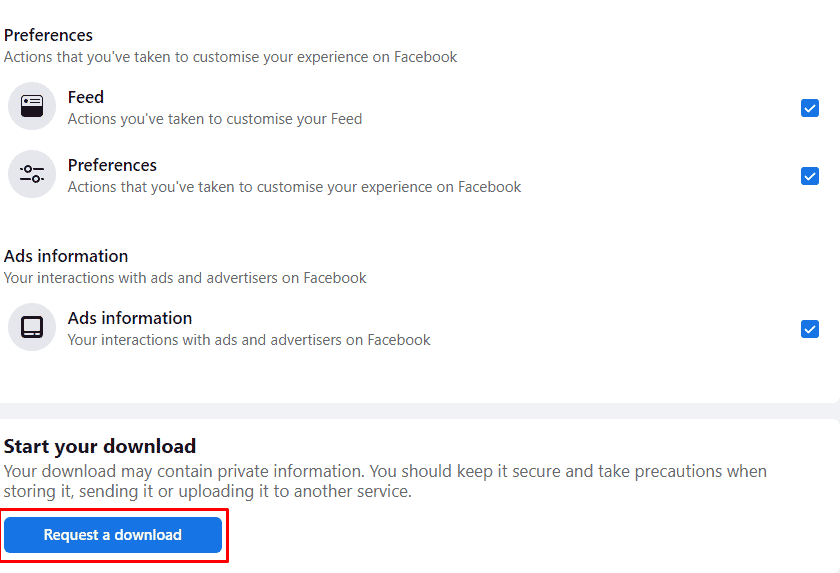Select the Ads information title beside tablet icon

[x=130, y=318]
